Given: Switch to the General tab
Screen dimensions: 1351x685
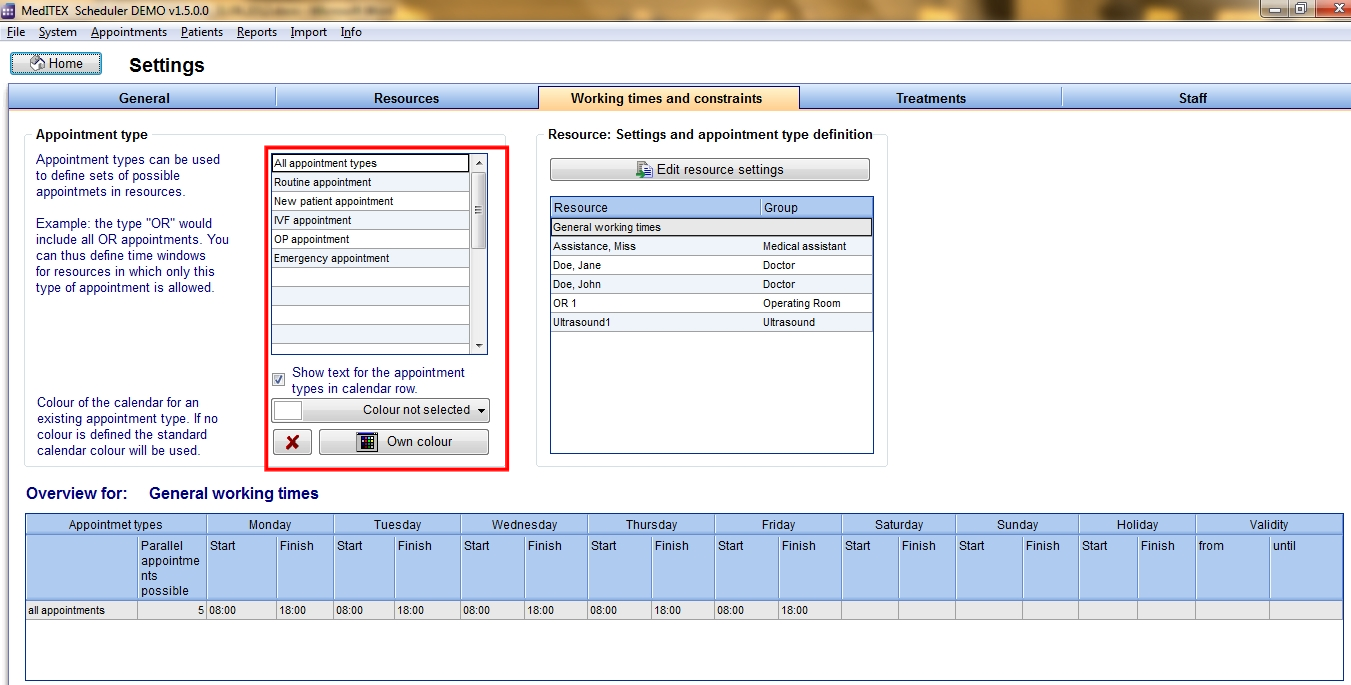Looking at the screenshot, I should click(143, 98).
